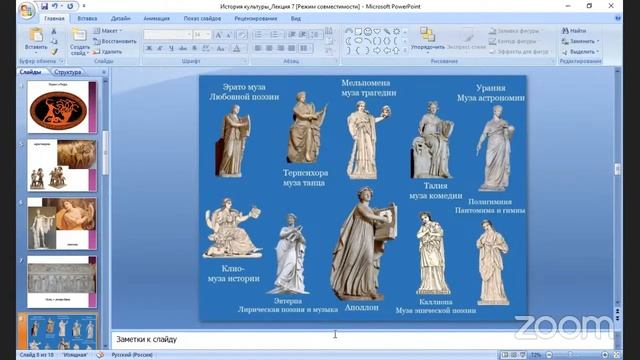Open the change case (Аа) menu
The height and width of the screenshot is (360, 640).
221,49
